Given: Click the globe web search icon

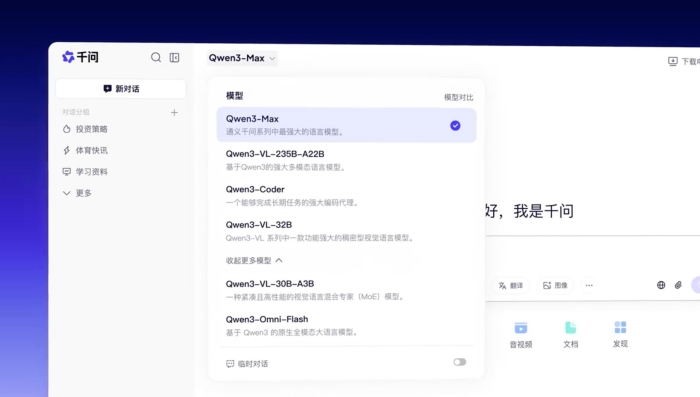Looking at the screenshot, I should (x=661, y=285).
